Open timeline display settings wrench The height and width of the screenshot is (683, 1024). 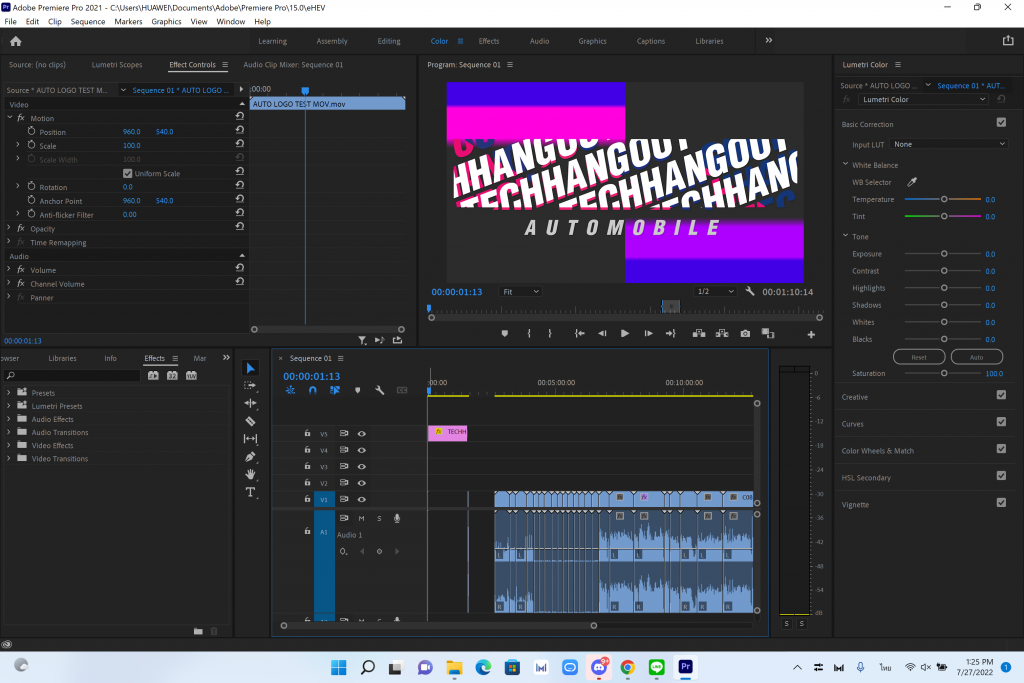379,390
